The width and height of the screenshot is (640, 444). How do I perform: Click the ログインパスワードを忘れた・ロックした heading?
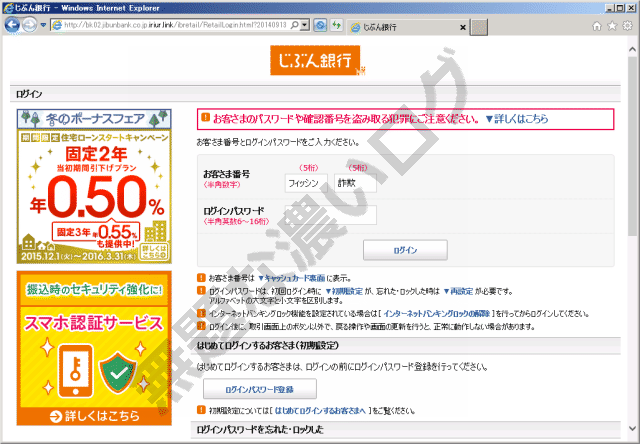coord(260,429)
